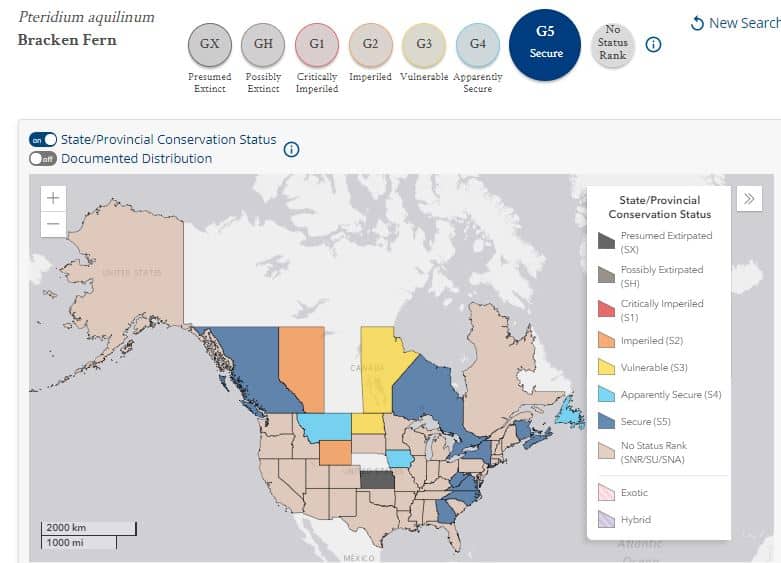Viewport: 781px width, 563px height.
Task: Click Critically Imperiled (S1) legend swatch
Action: (x=606, y=308)
